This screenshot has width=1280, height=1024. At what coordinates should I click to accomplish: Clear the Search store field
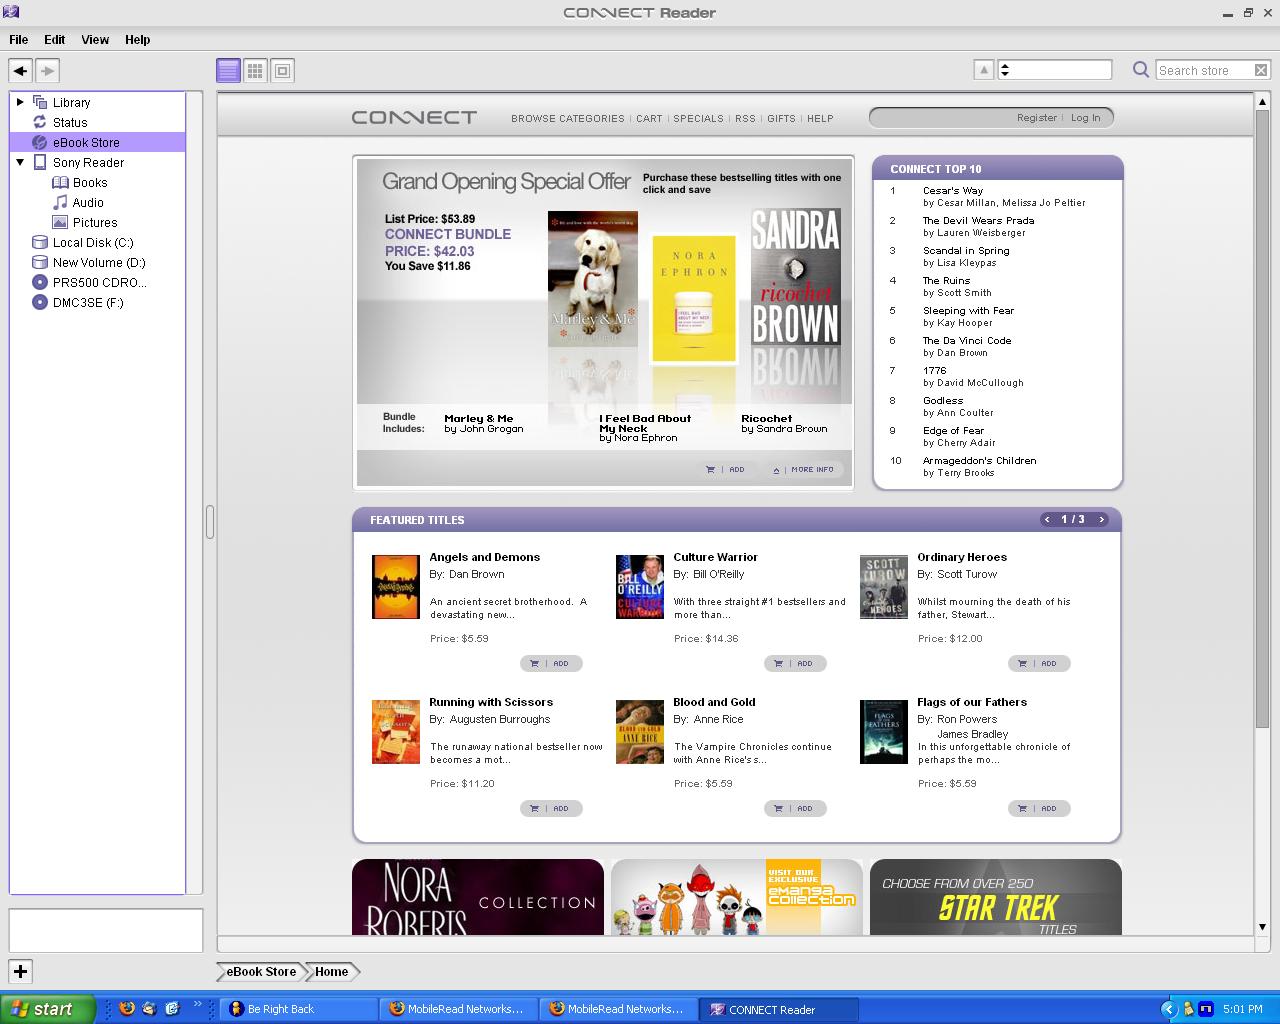pyautogui.click(x=1261, y=70)
